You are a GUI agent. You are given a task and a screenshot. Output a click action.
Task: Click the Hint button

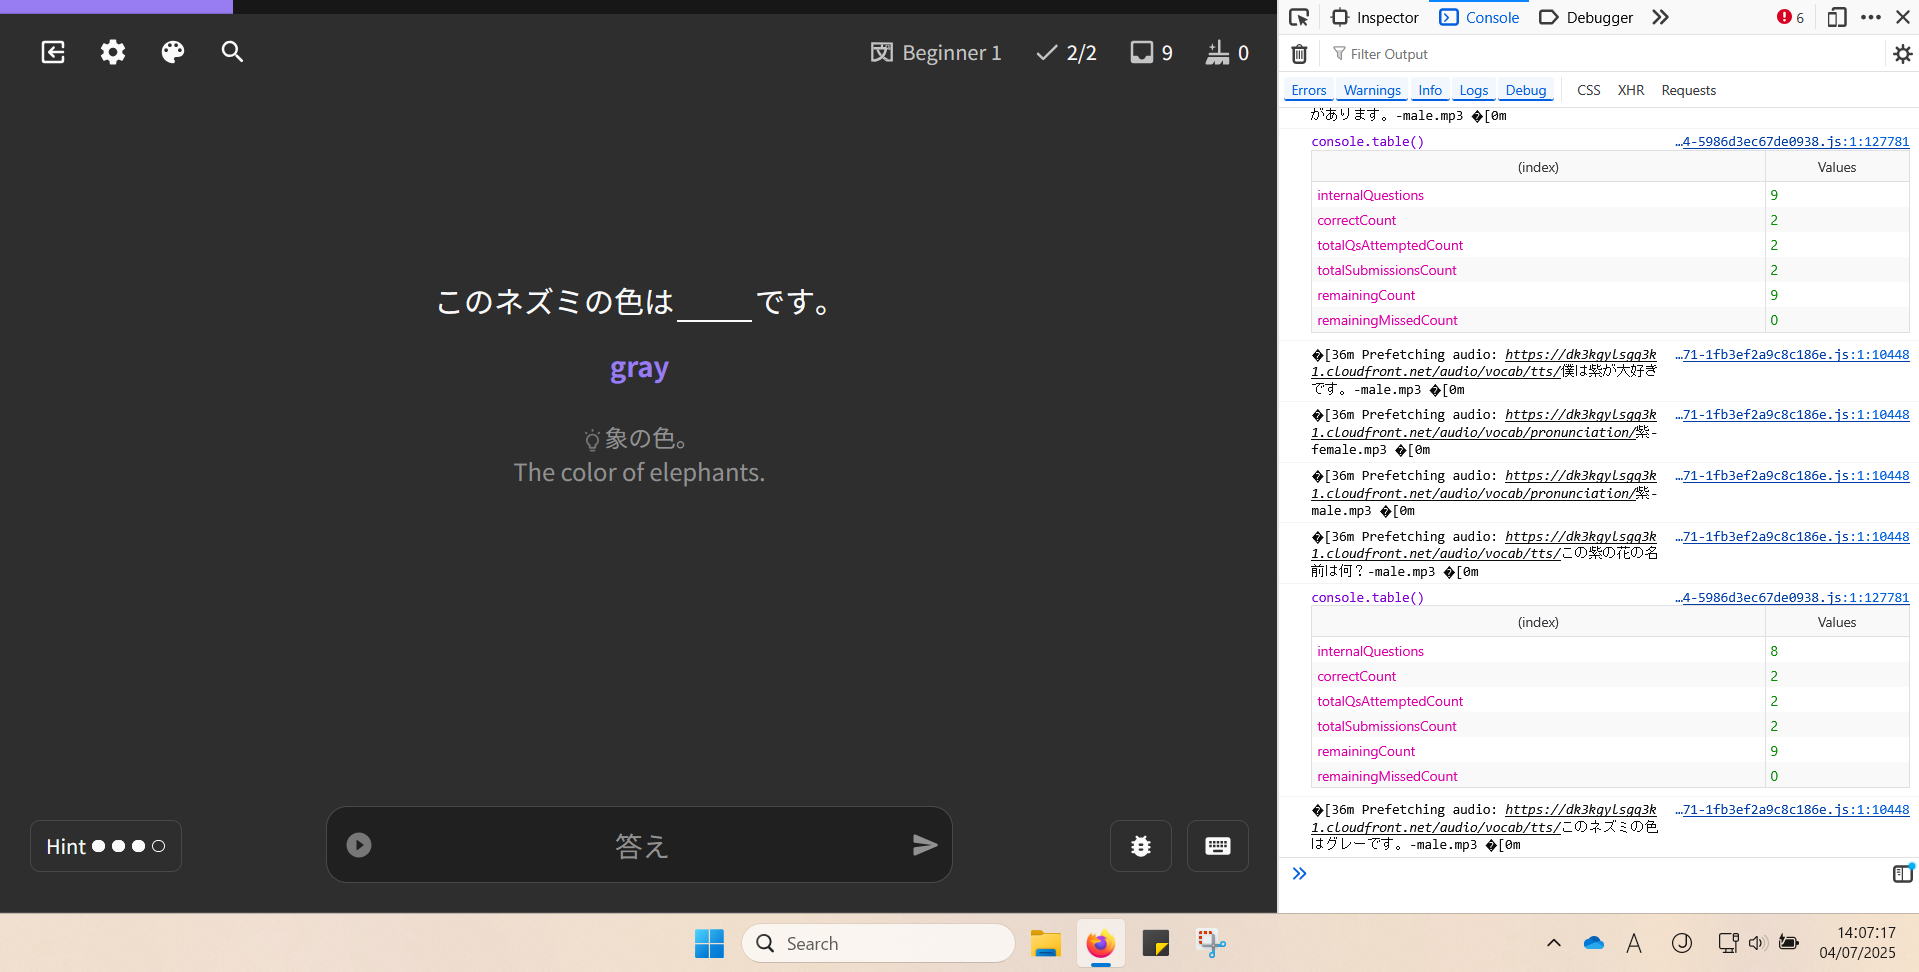point(106,846)
